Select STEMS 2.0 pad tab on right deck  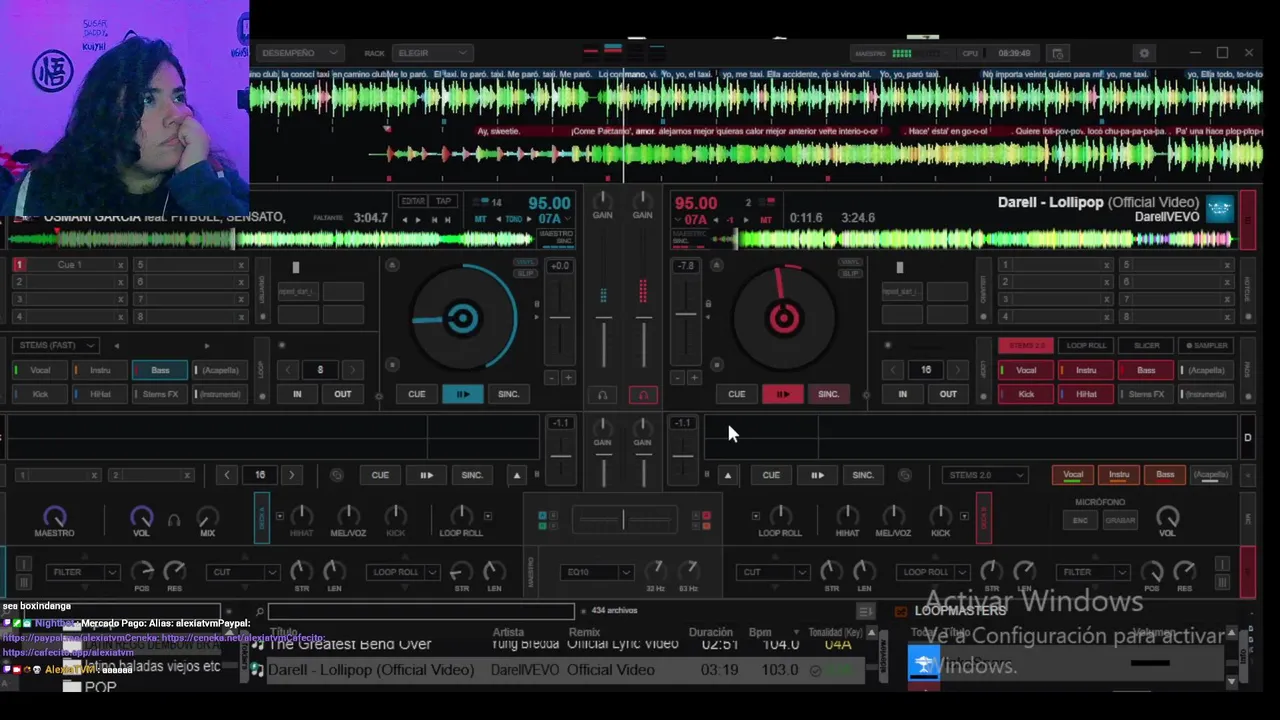1026,345
